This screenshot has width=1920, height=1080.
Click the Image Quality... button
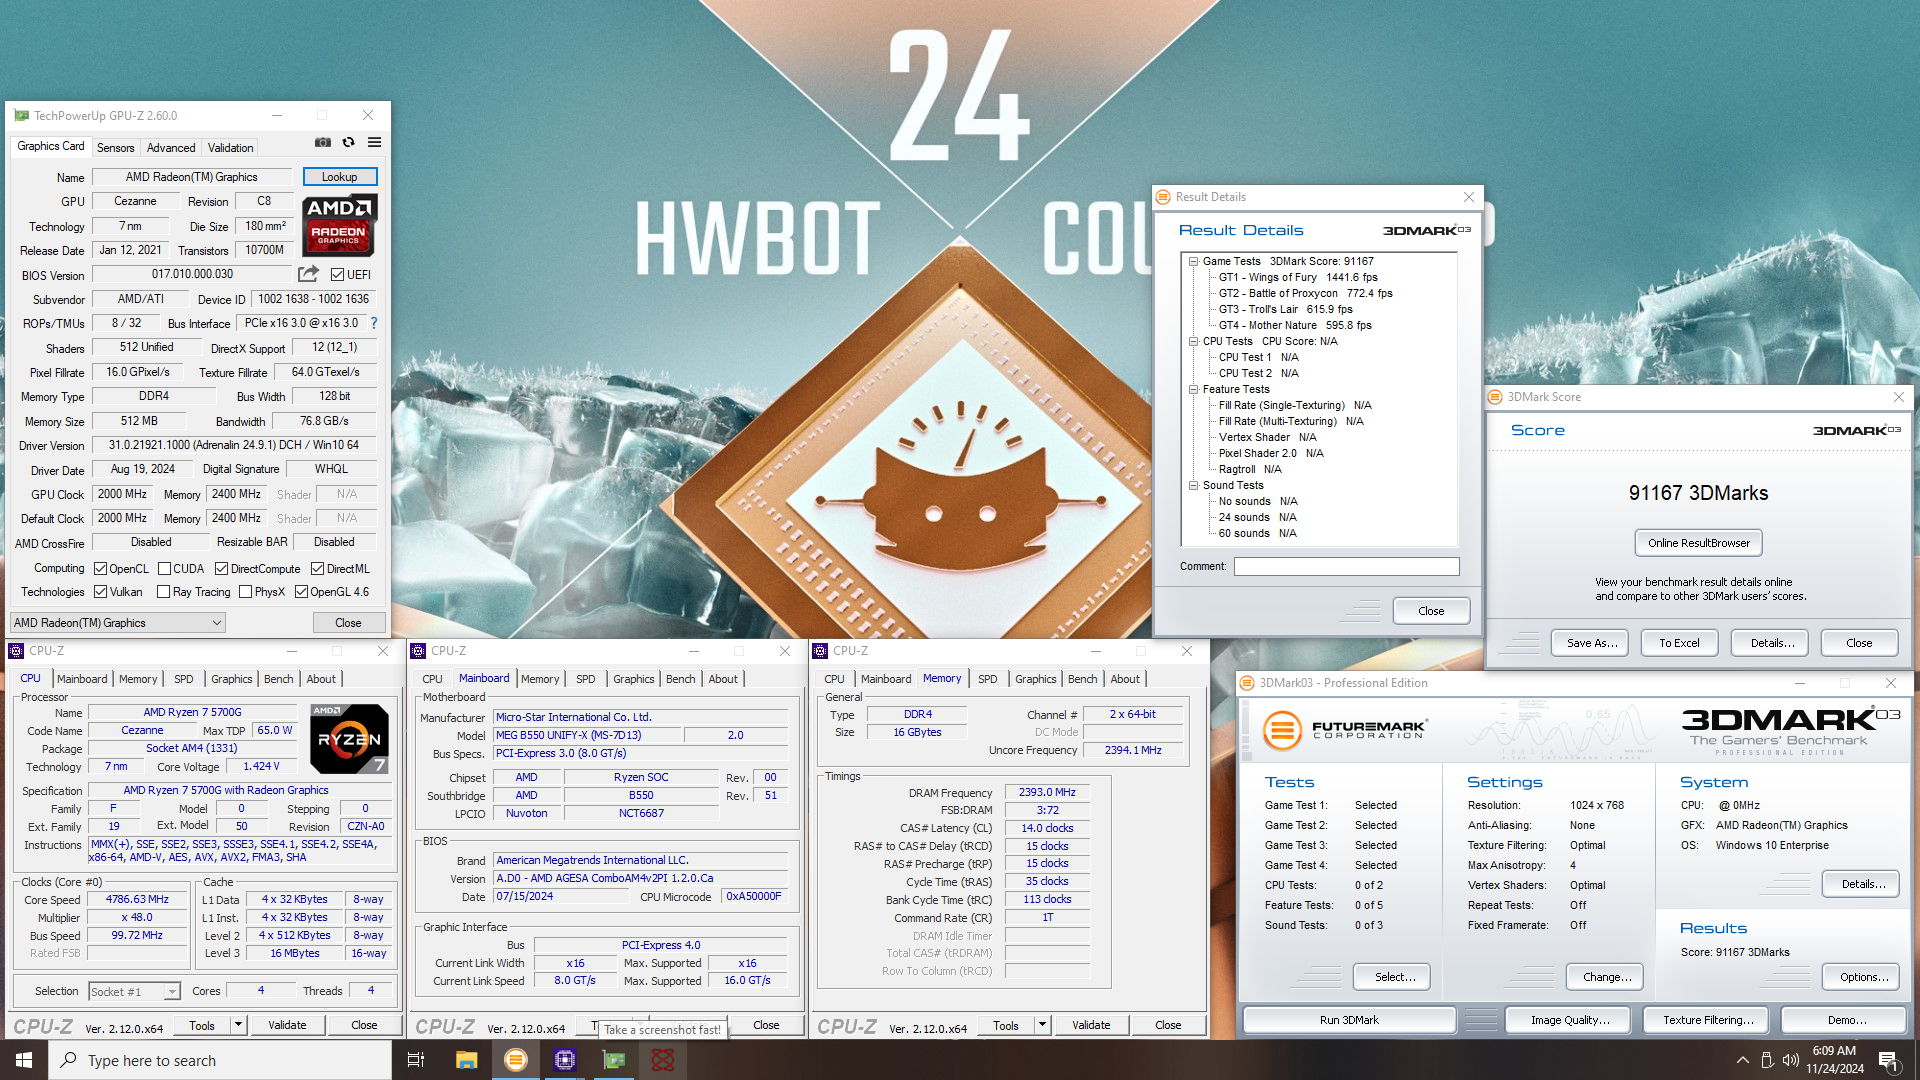1570,1020
